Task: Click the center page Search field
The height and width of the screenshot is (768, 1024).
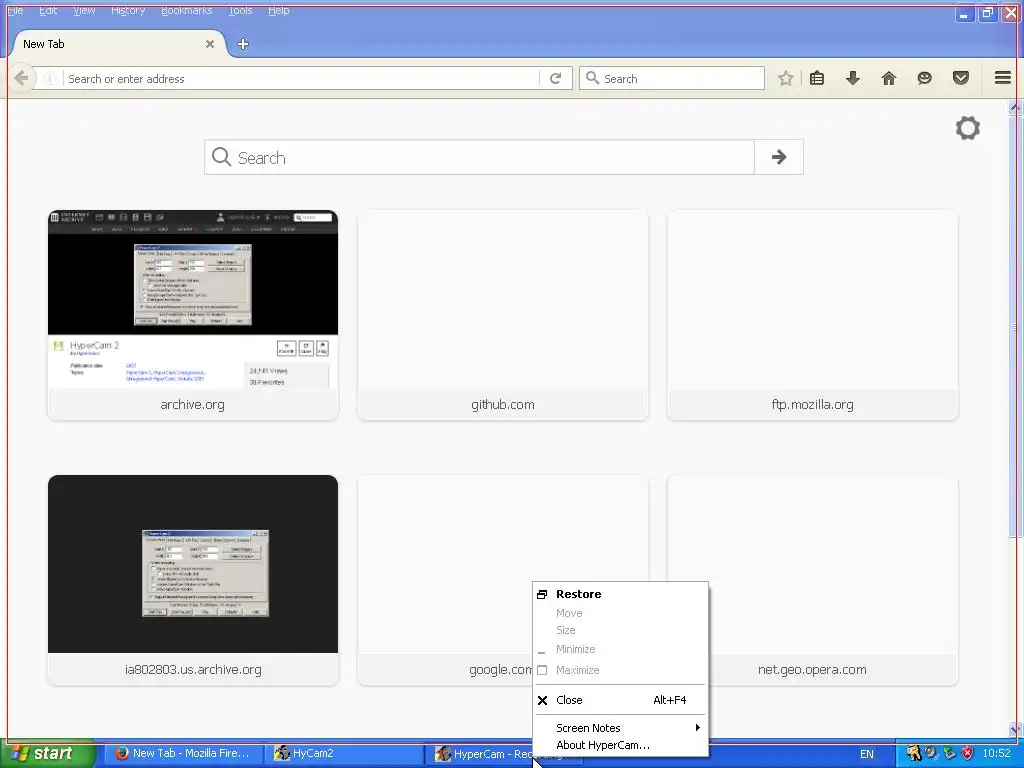Action: click(480, 157)
